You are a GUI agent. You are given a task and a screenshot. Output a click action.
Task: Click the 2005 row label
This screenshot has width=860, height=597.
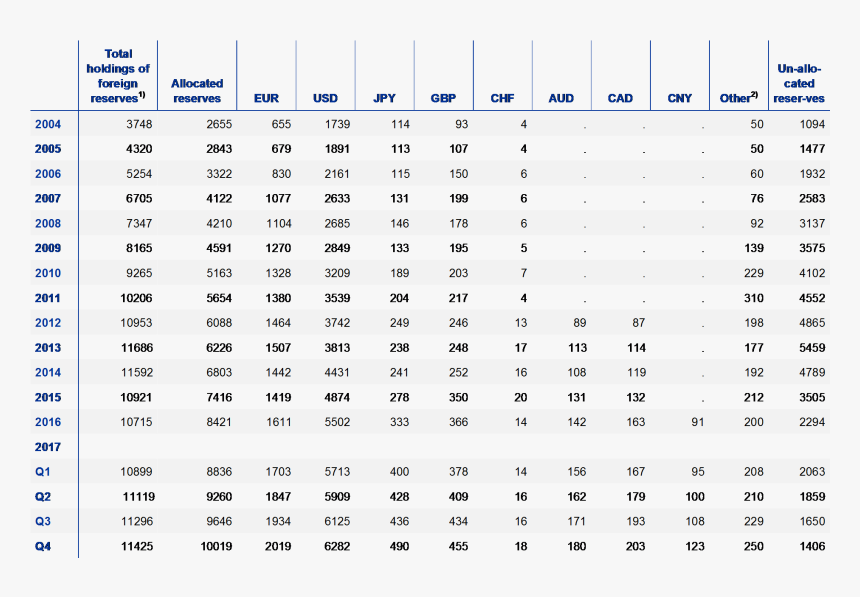[x=48, y=149]
